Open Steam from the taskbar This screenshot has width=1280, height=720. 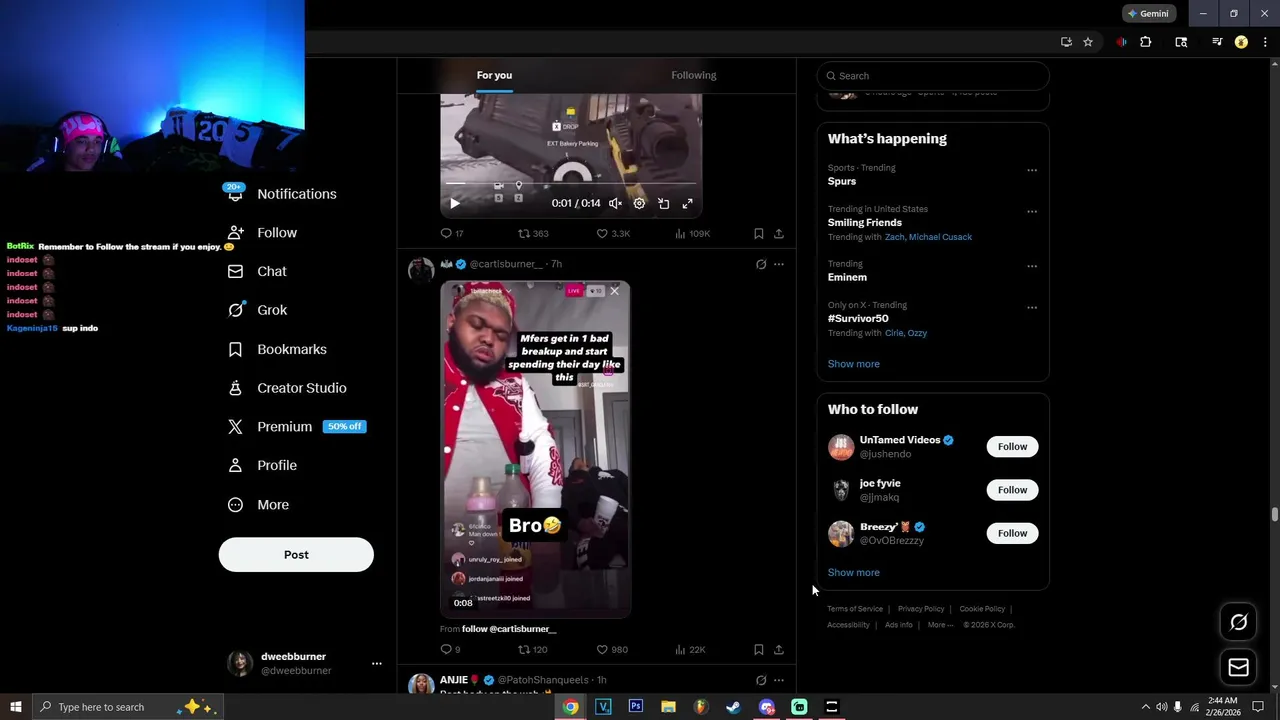tap(733, 707)
